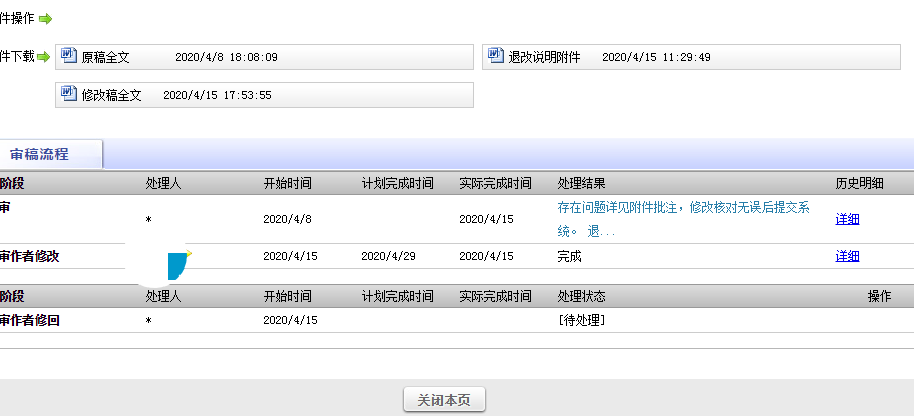Click the Word icon beside 退改说明附件
Image resolution: width=914 pixels, height=416 pixels.
tap(496, 56)
